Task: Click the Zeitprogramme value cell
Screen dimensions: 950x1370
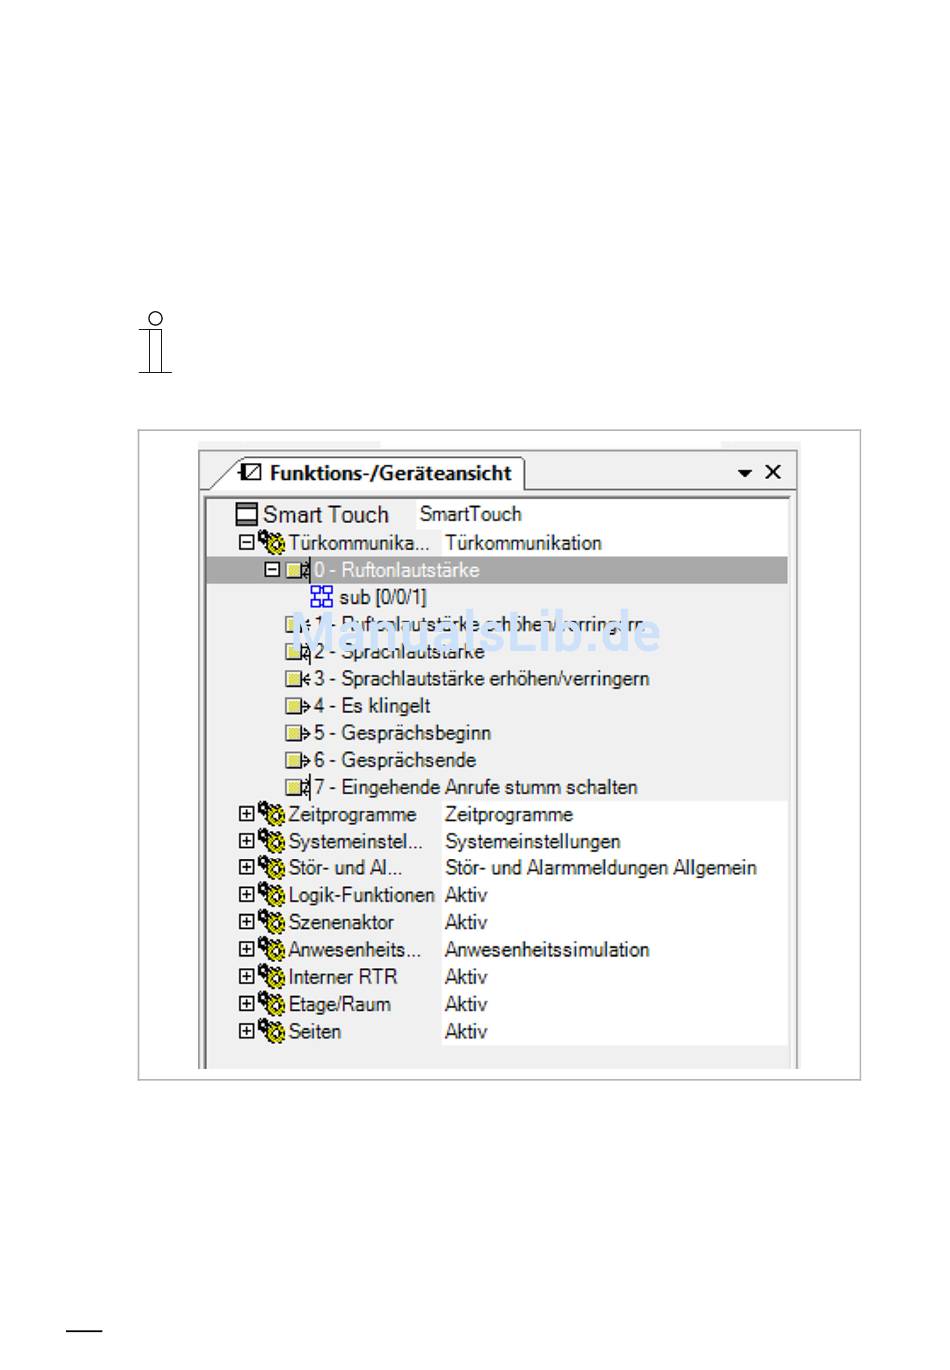Action: point(509,814)
